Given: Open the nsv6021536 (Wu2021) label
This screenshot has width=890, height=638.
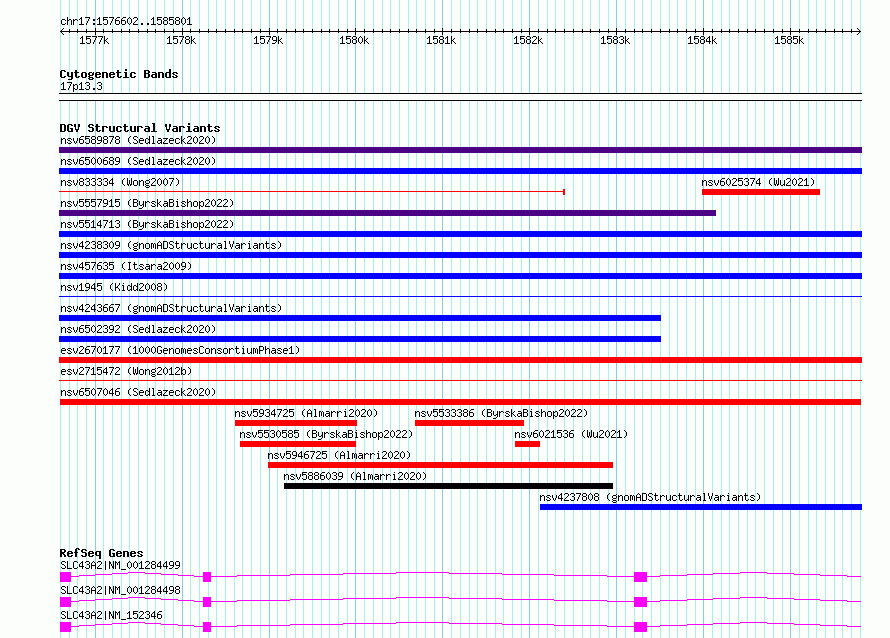Looking at the screenshot, I should coord(571,434).
